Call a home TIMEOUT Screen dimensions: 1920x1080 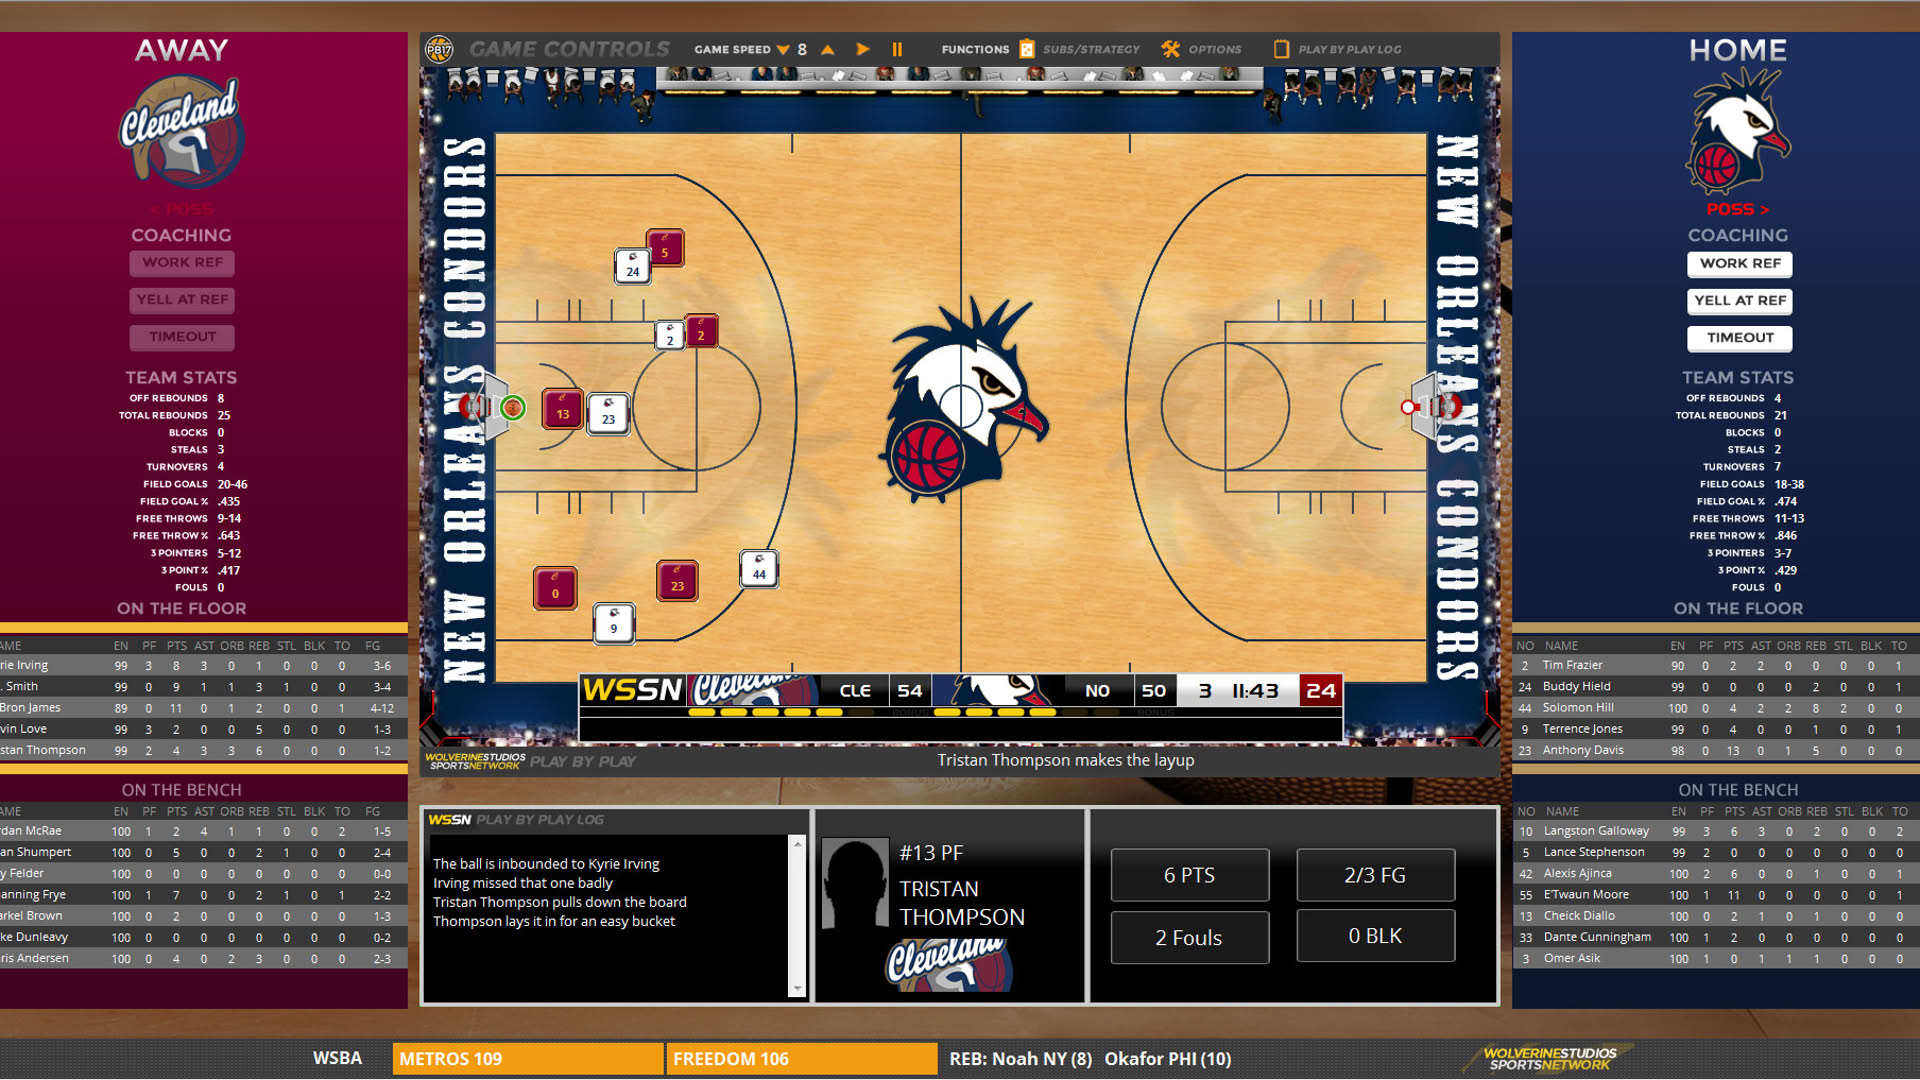pyautogui.click(x=1740, y=337)
